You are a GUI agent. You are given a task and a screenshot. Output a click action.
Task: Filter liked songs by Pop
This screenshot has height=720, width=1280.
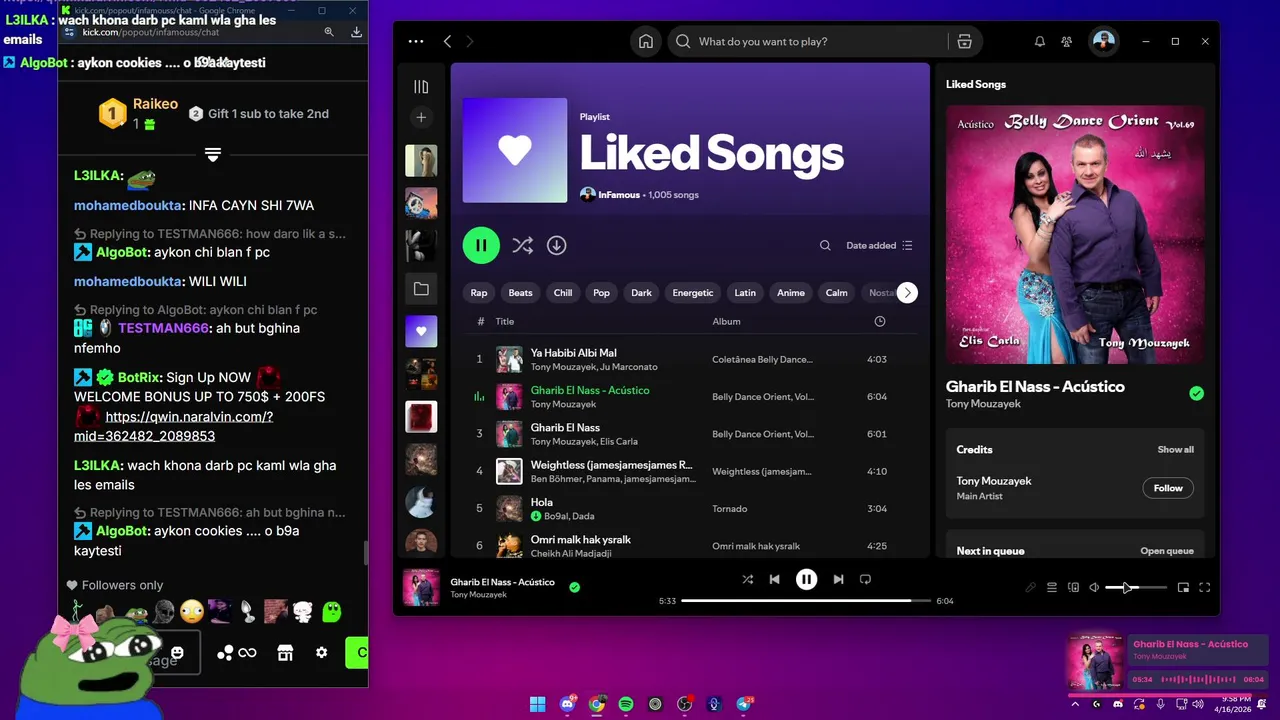point(601,293)
